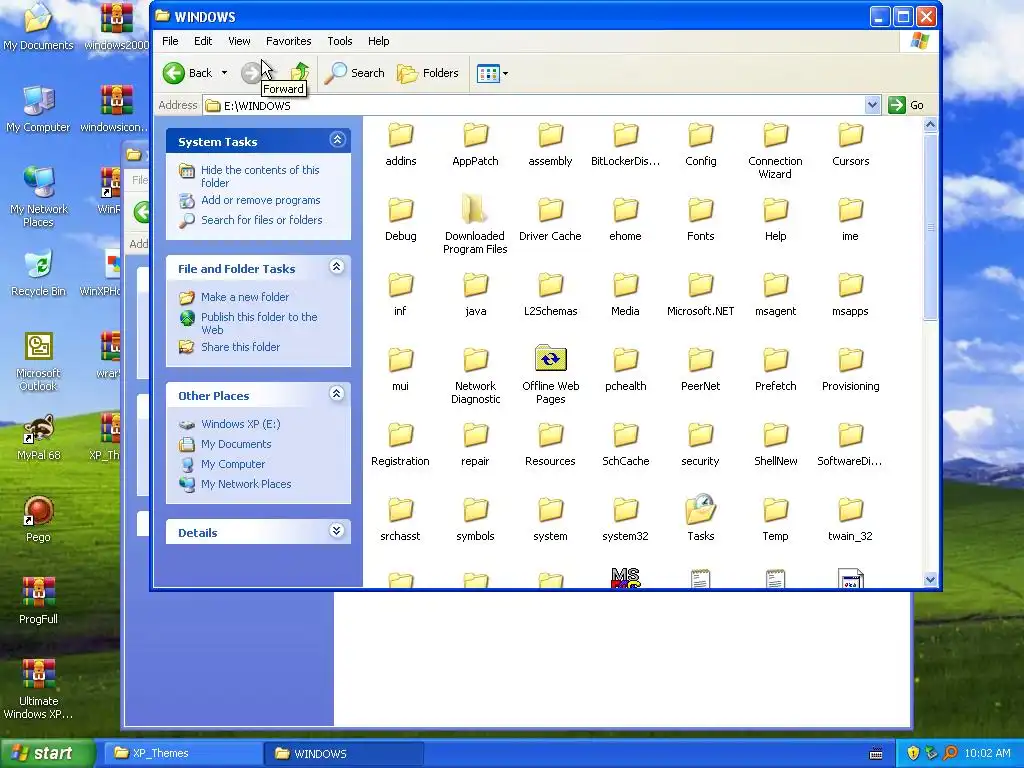Click the scroll down arrow in file list
1024x768 pixels.
pos(931,579)
